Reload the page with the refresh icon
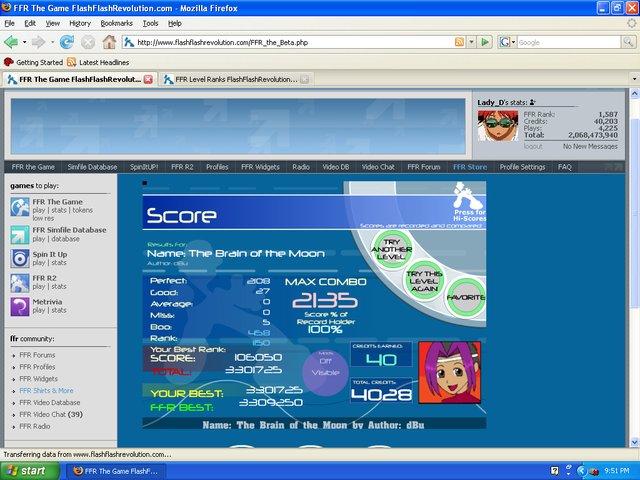This screenshot has width=640, height=480. pos(67,42)
